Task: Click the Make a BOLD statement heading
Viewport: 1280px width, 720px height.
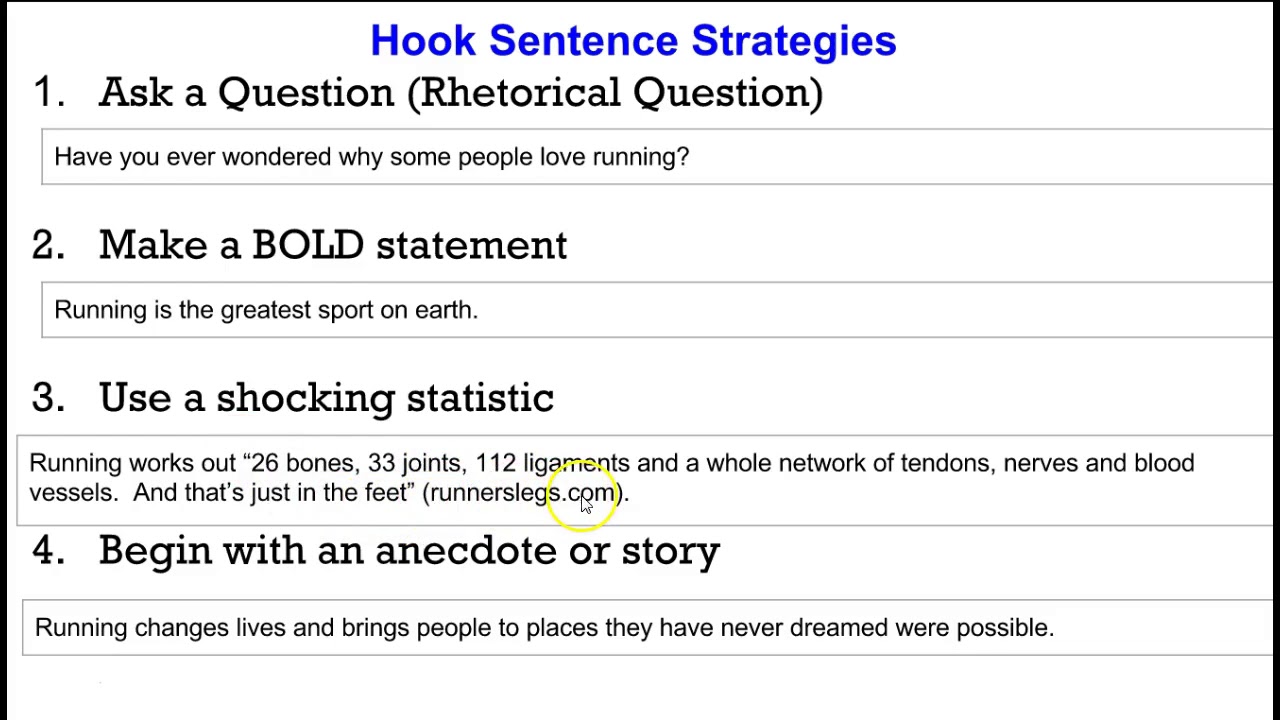Action: click(333, 245)
